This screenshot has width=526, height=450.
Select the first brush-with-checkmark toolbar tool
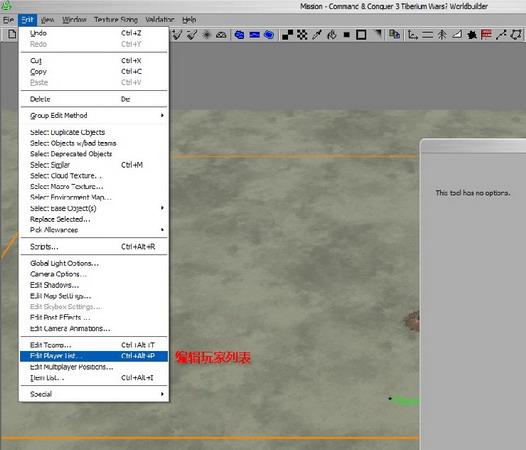coord(177,35)
